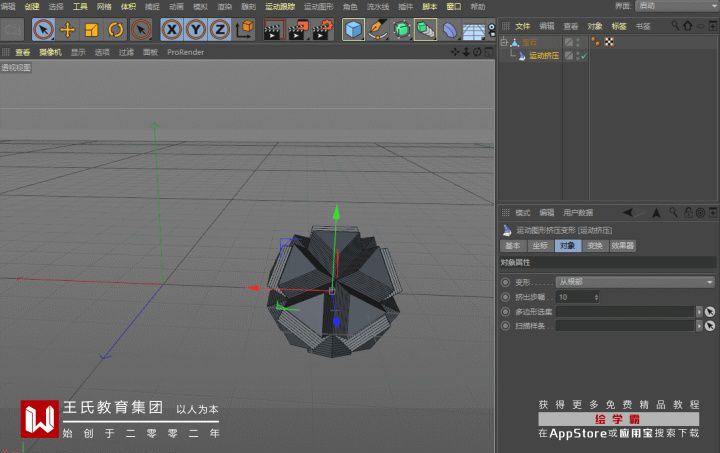Click Object Manager search magnifier icon
The height and width of the screenshot is (453, 720).
pos(675,26)
